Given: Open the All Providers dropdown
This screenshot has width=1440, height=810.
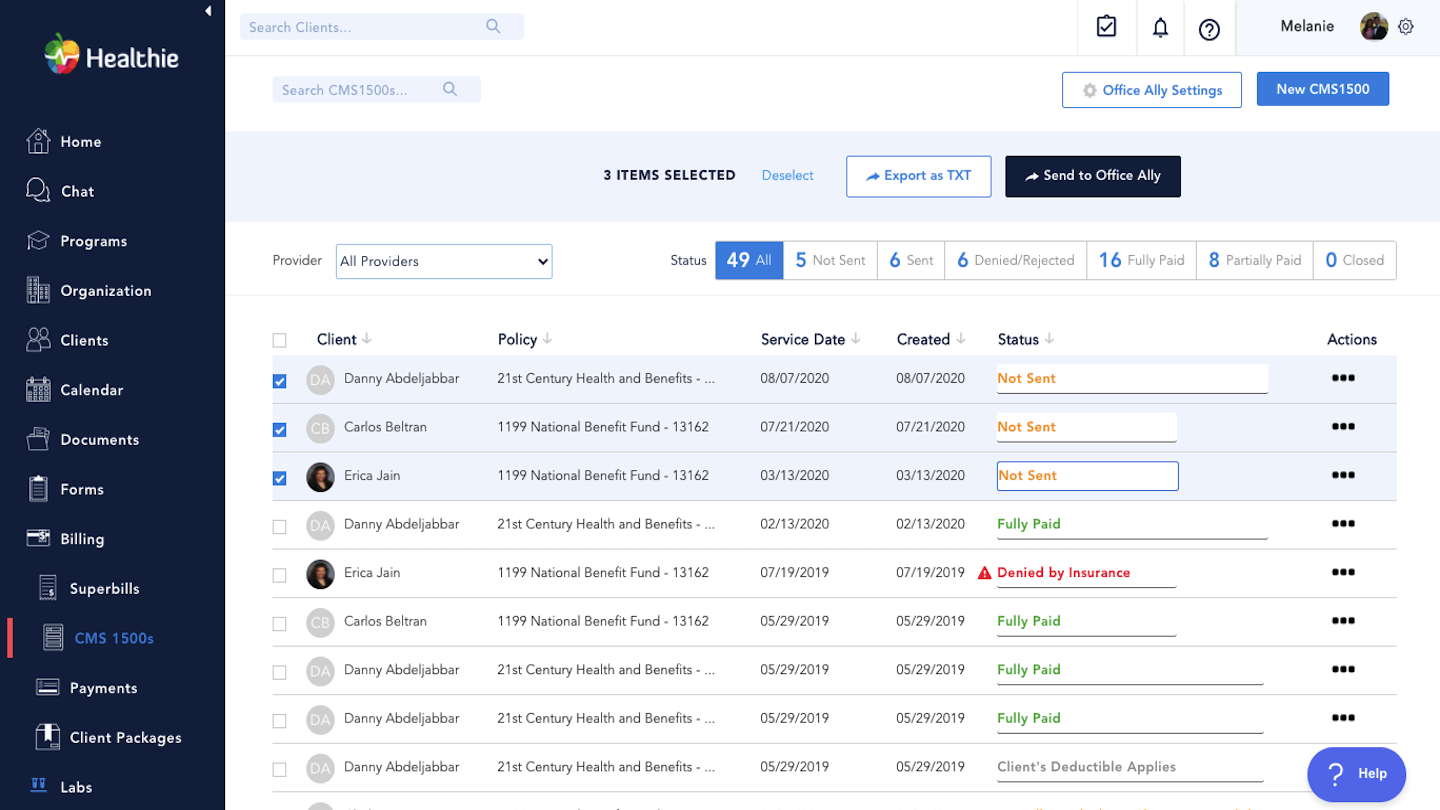Looking at the screenshot, I should pyautogui.click(x=444, y=261).
